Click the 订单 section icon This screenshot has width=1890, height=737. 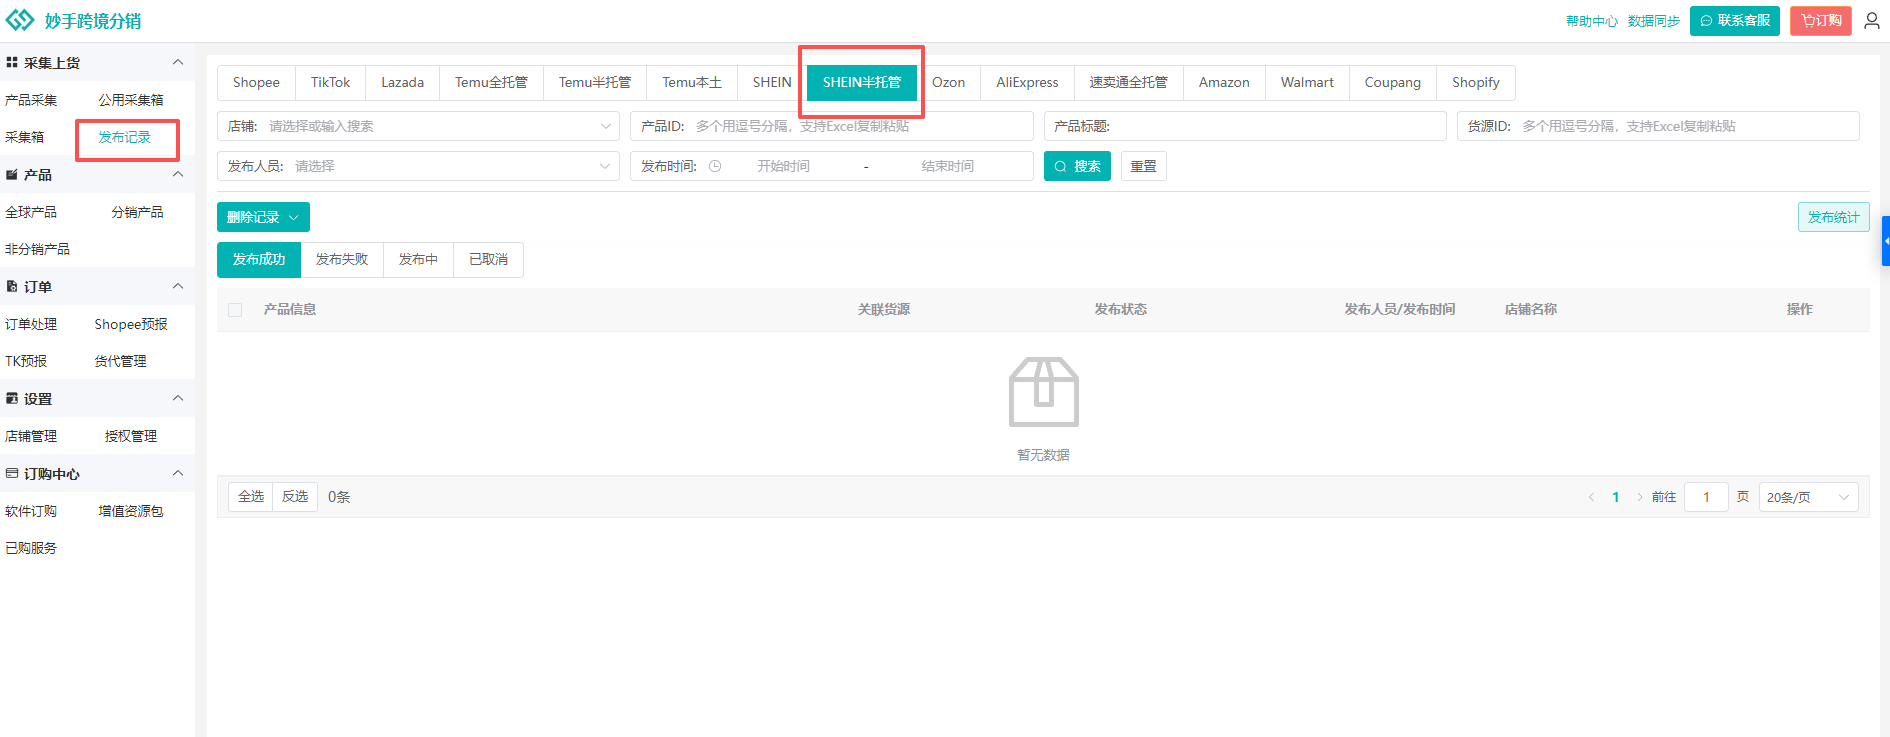[12, 286]
